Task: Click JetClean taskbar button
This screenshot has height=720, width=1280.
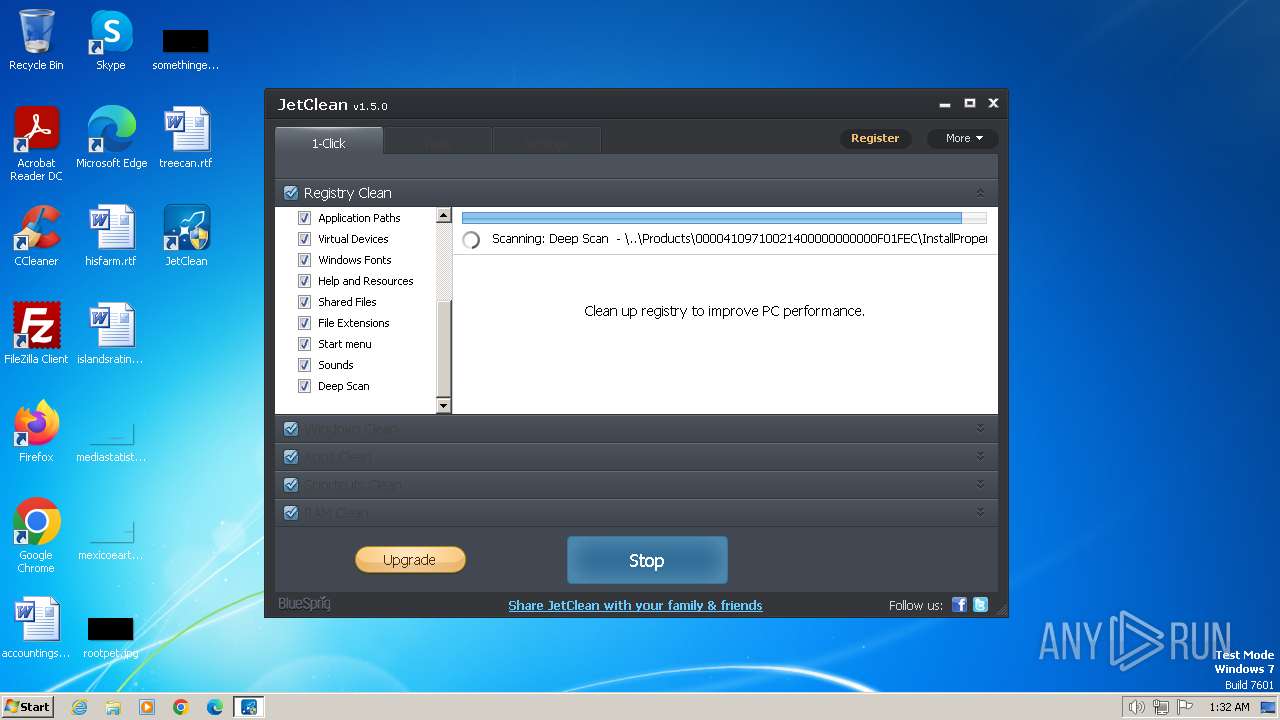Action: [249, 707]
